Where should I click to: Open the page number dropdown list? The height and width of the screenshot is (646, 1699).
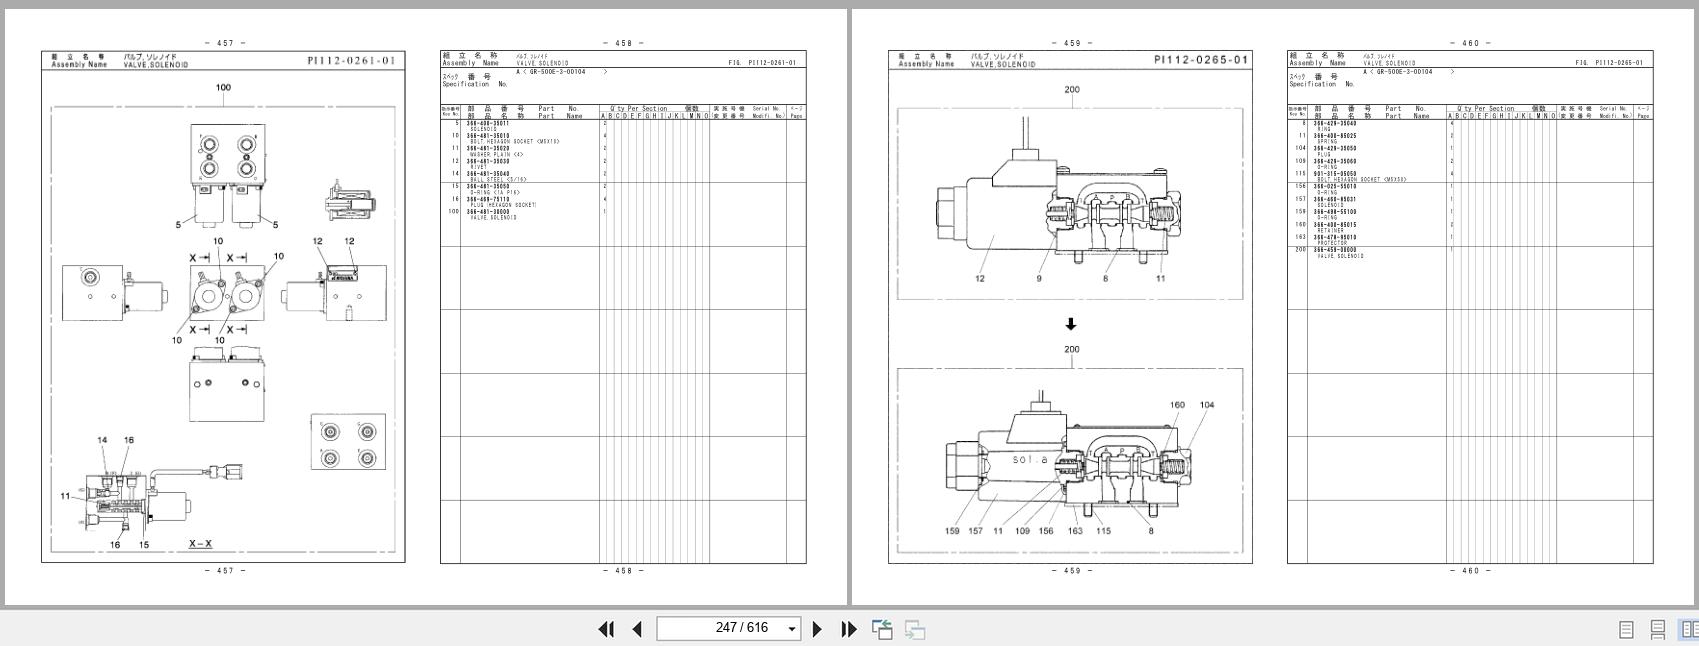coord(792,629)
